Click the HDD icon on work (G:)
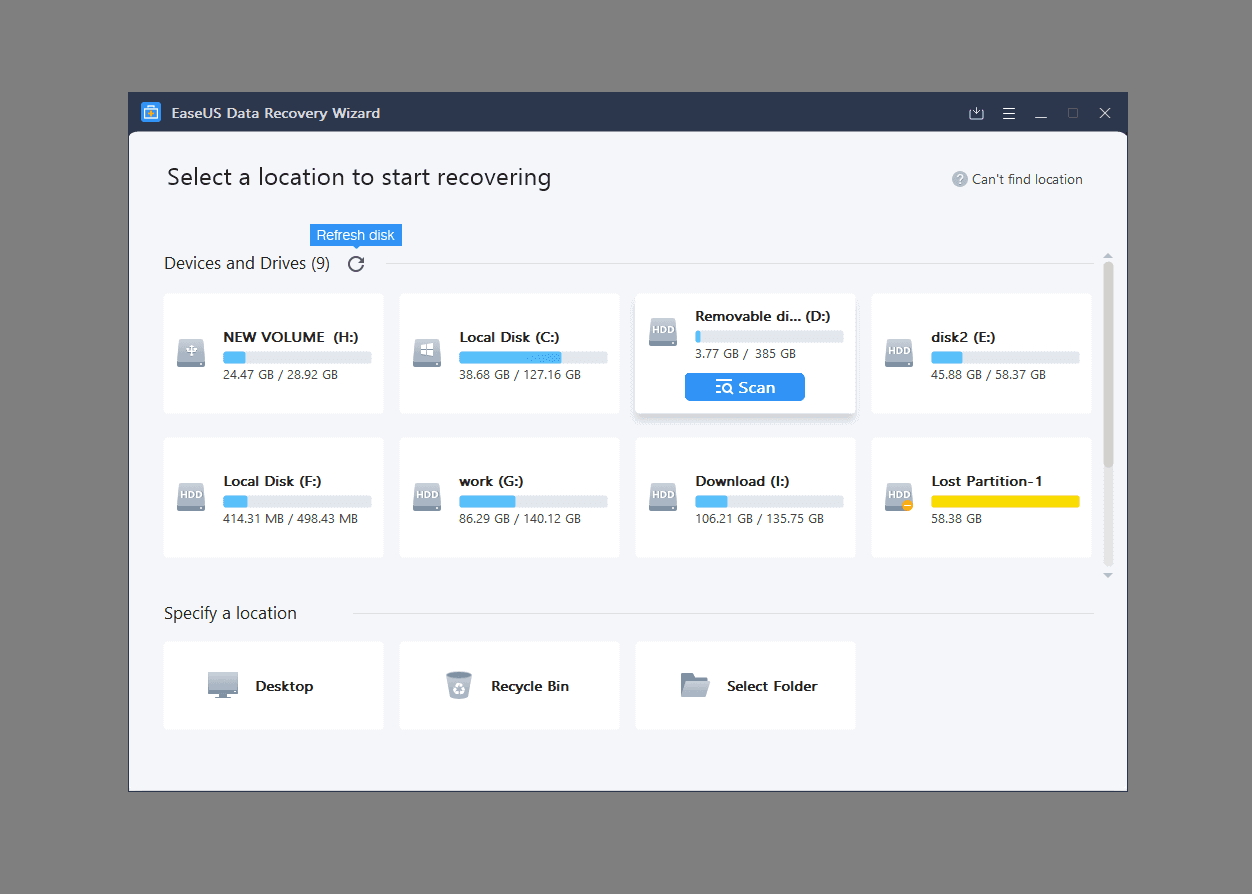1252x894 pixels. [x=426, y=496]
